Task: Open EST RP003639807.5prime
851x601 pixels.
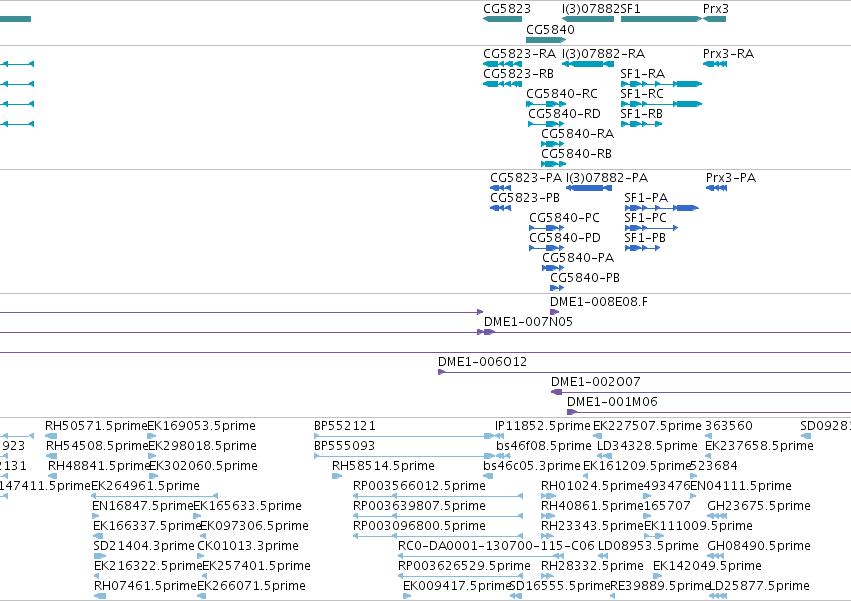Action: tap(419, 506)
